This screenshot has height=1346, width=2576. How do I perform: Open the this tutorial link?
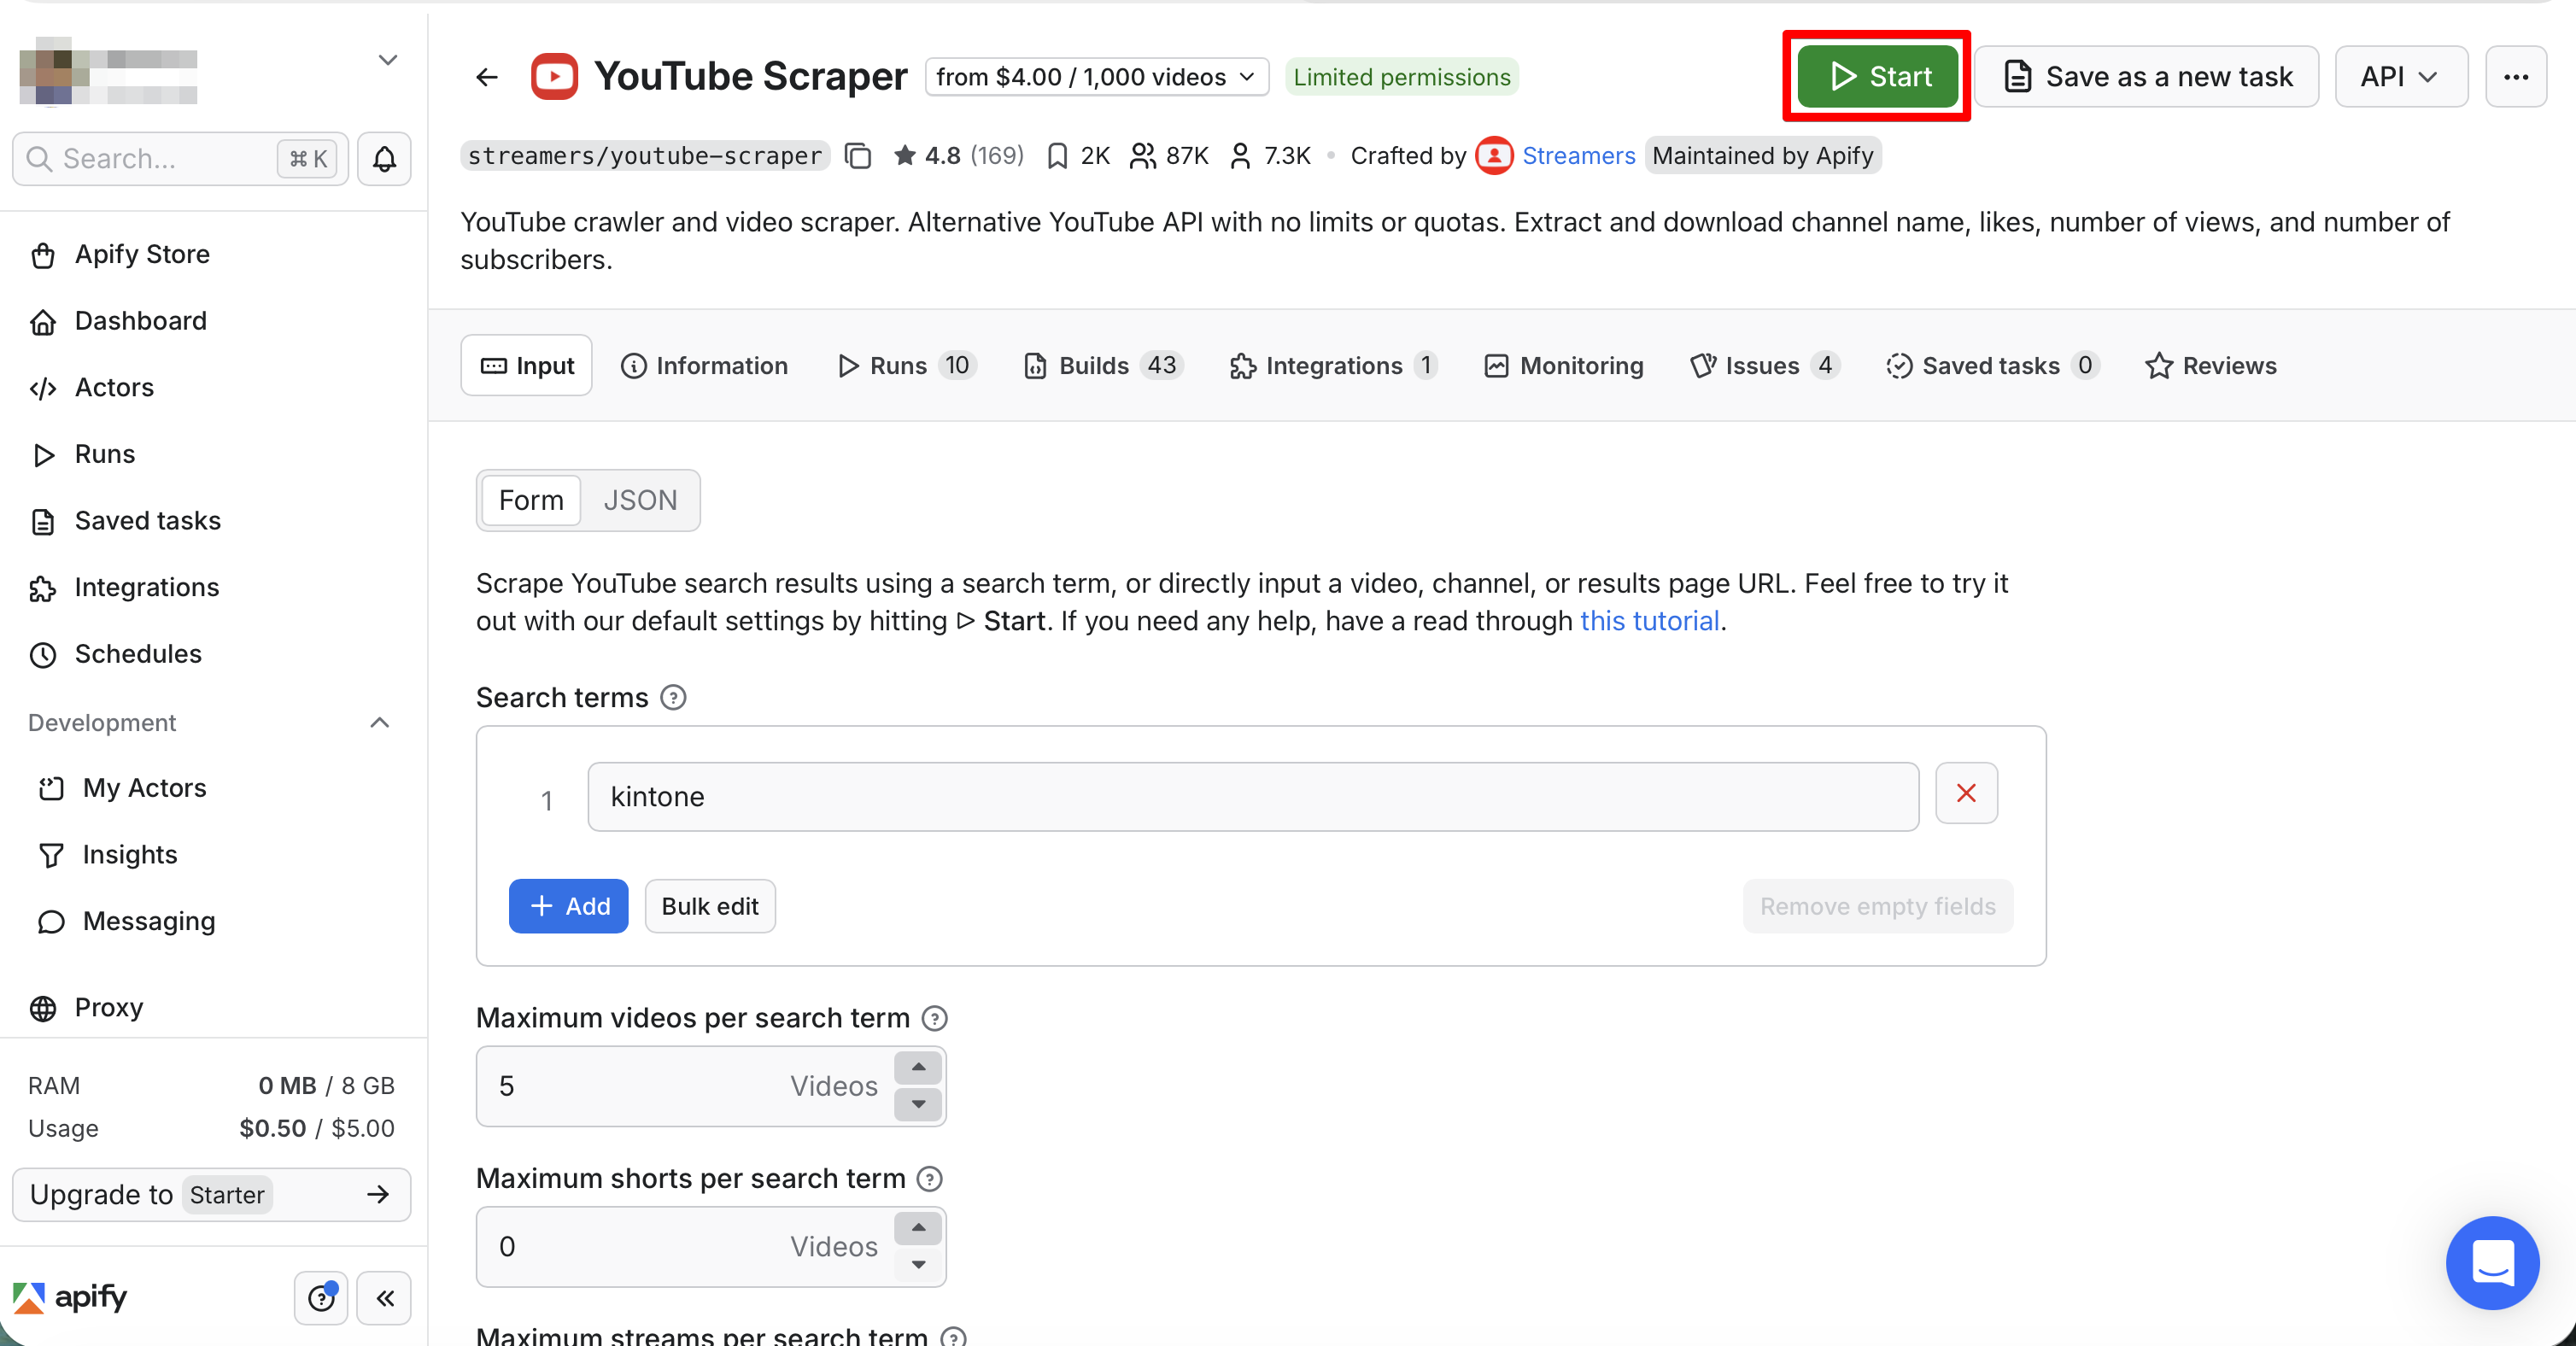tap(1650, 621)
